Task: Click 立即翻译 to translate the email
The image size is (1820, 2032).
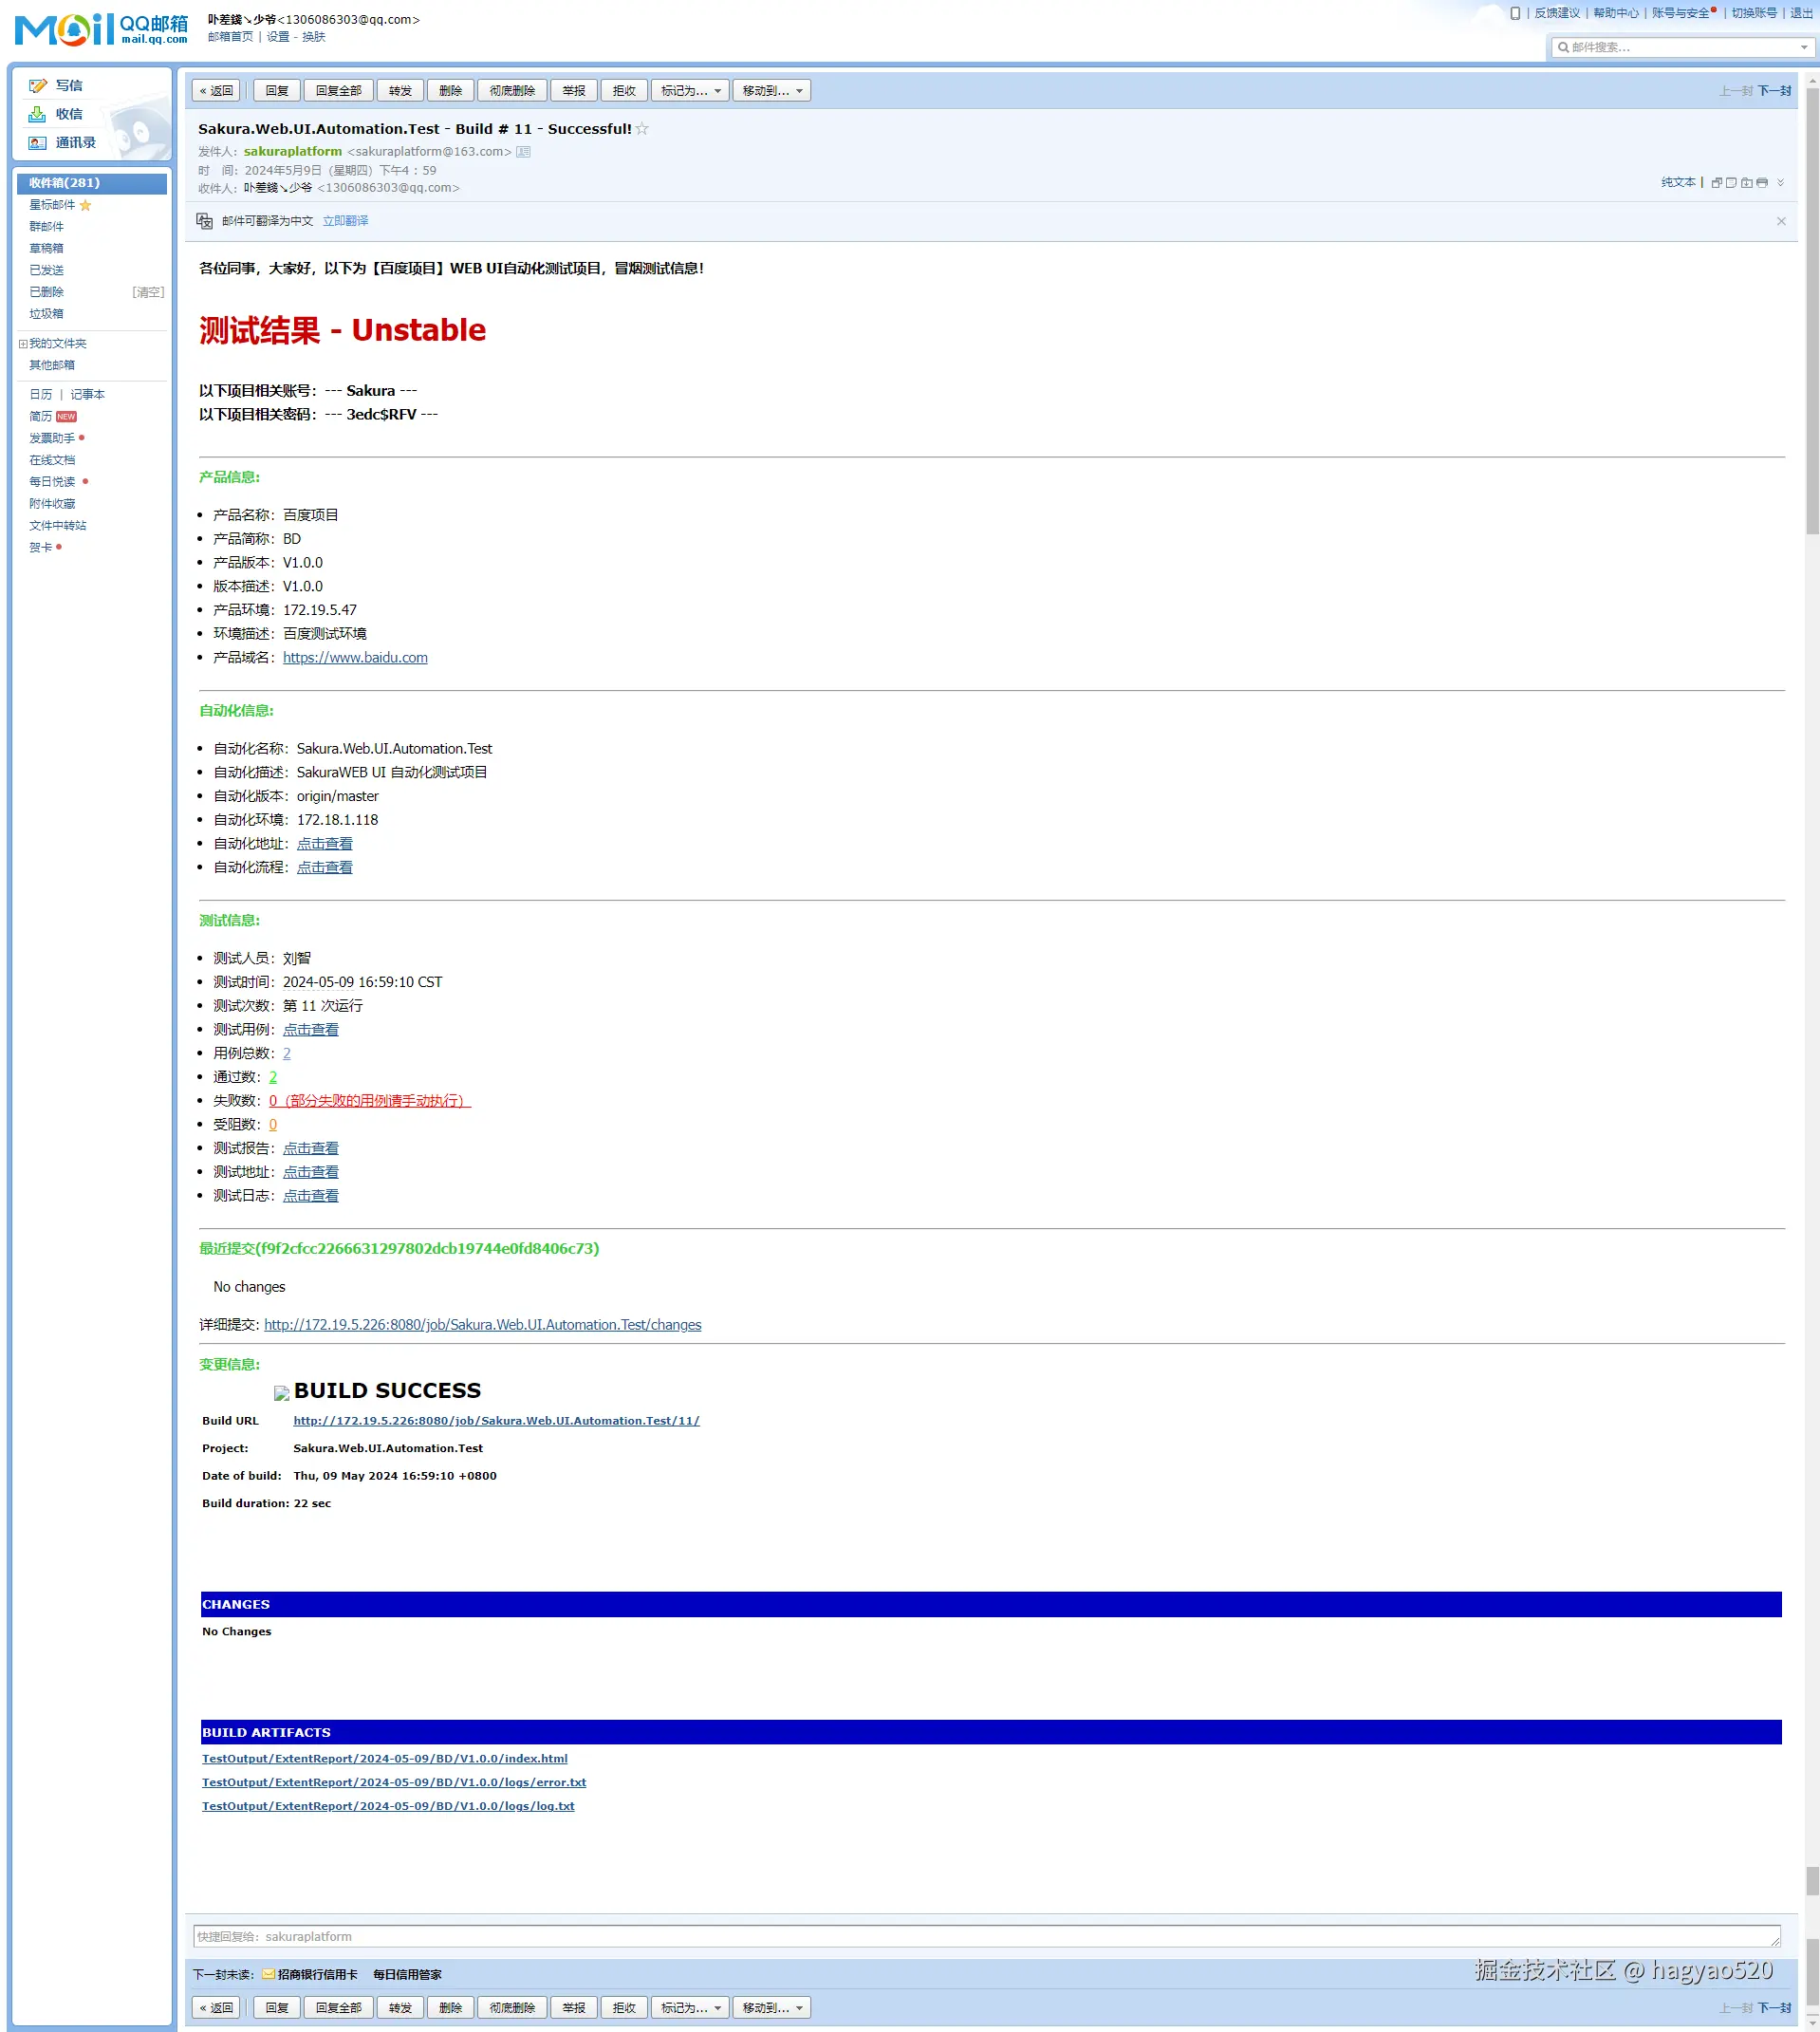Action: tap(345, 221)
